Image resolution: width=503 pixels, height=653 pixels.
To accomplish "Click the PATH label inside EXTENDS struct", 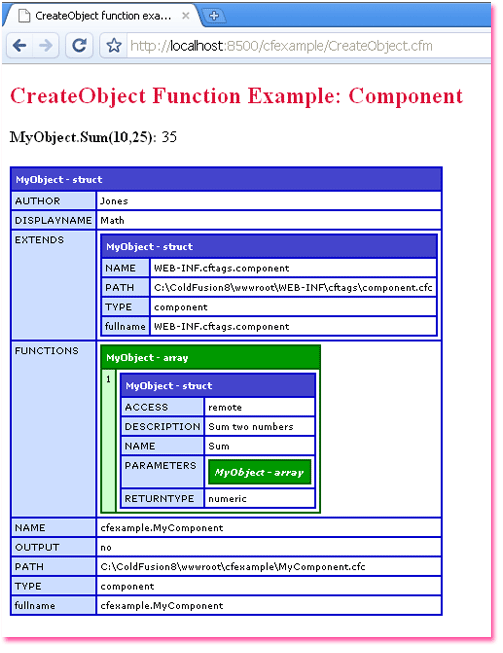I will [125, 287].
